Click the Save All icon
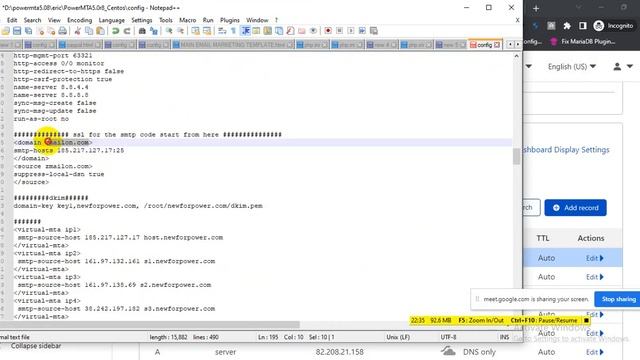Viewport: 640px width, 360px height. pos(28,31)
